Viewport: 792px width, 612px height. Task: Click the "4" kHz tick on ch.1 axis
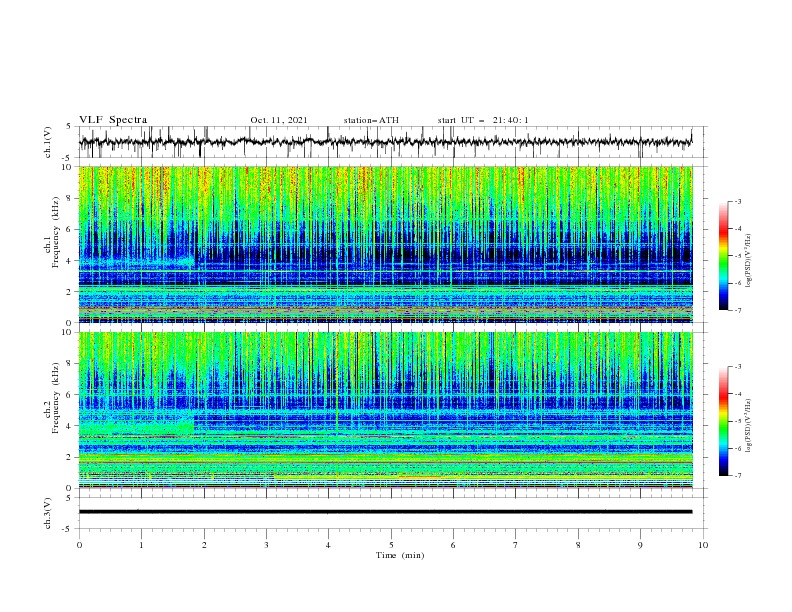(x=71, y=261)
